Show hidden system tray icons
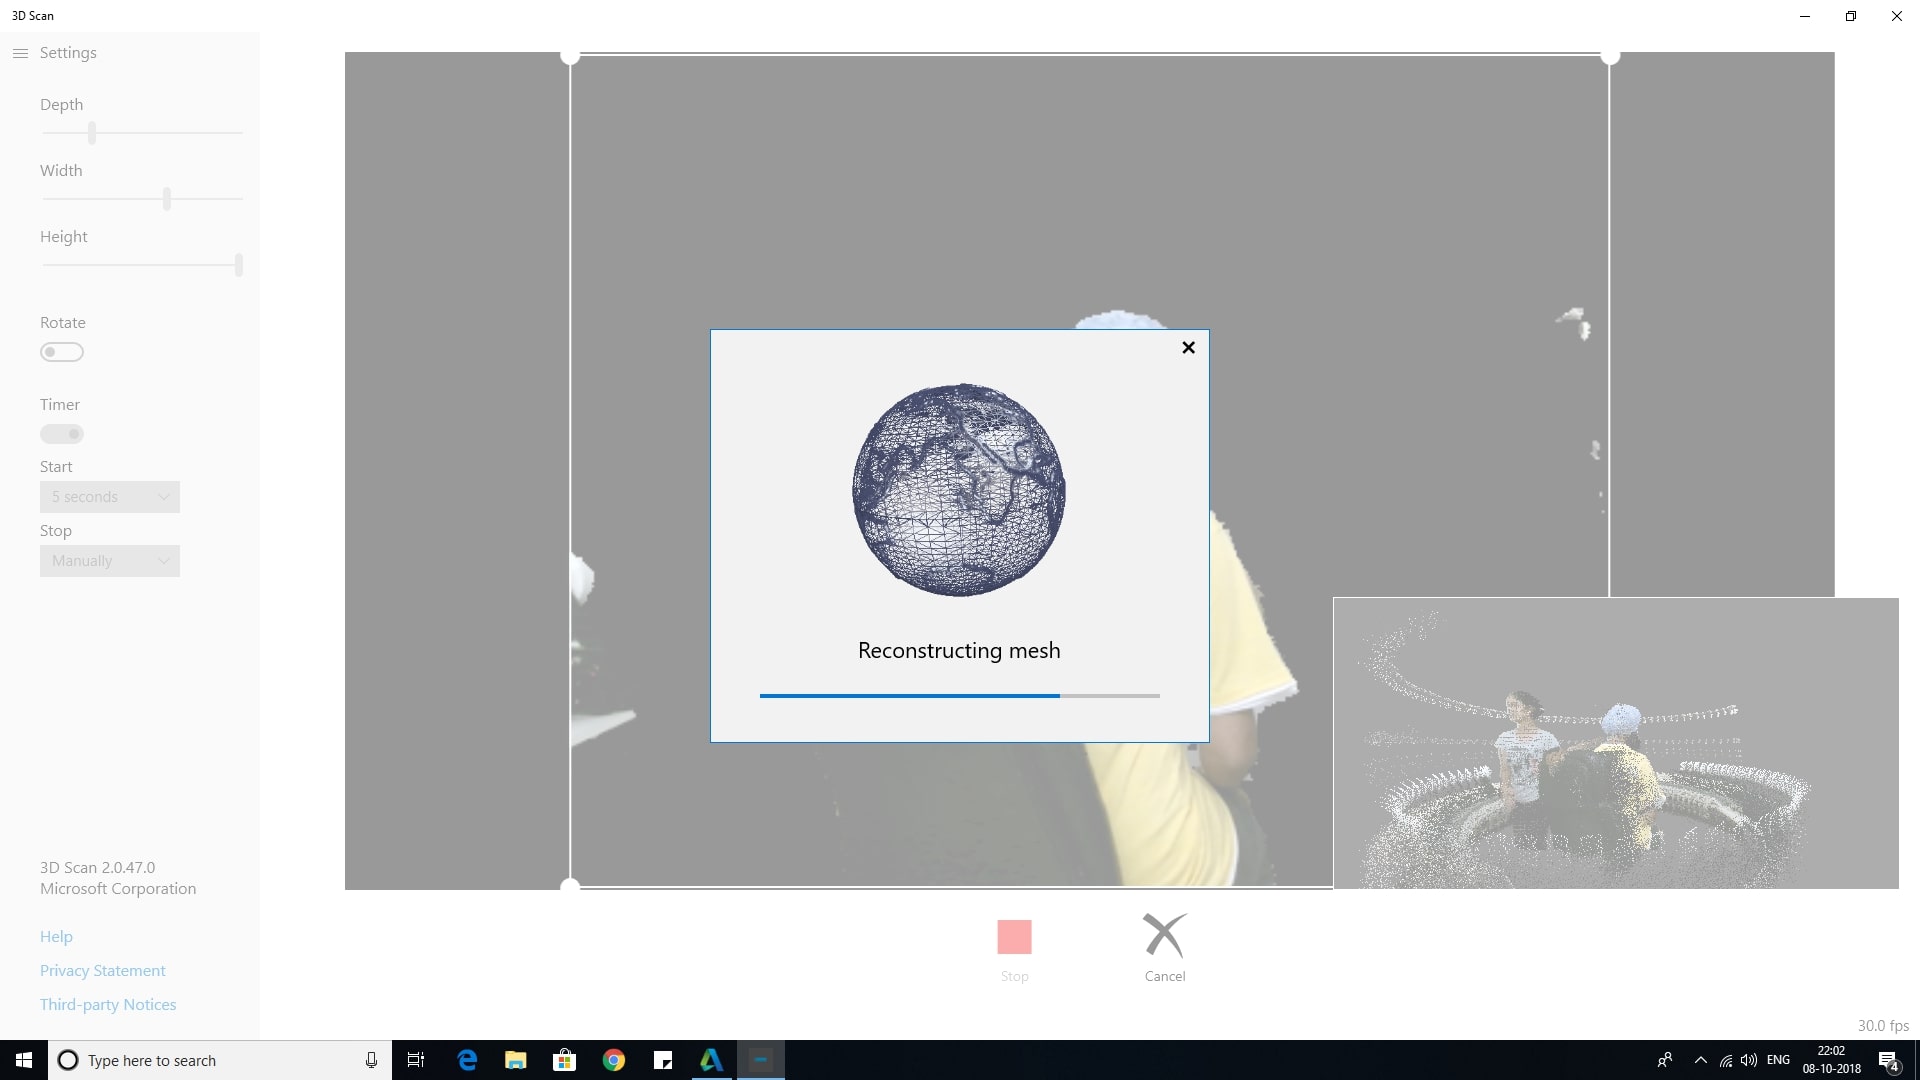Viewport: 1920px width, 1080px height. point(1701,1060)
